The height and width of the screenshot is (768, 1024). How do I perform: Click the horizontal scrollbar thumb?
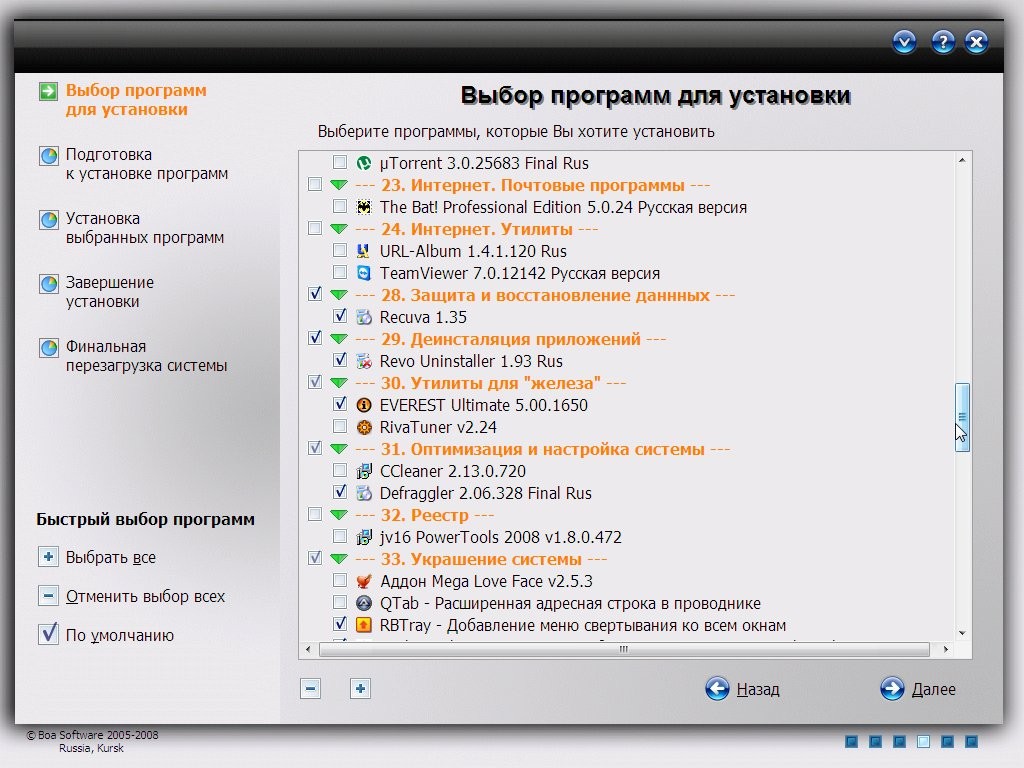point(624,649)
